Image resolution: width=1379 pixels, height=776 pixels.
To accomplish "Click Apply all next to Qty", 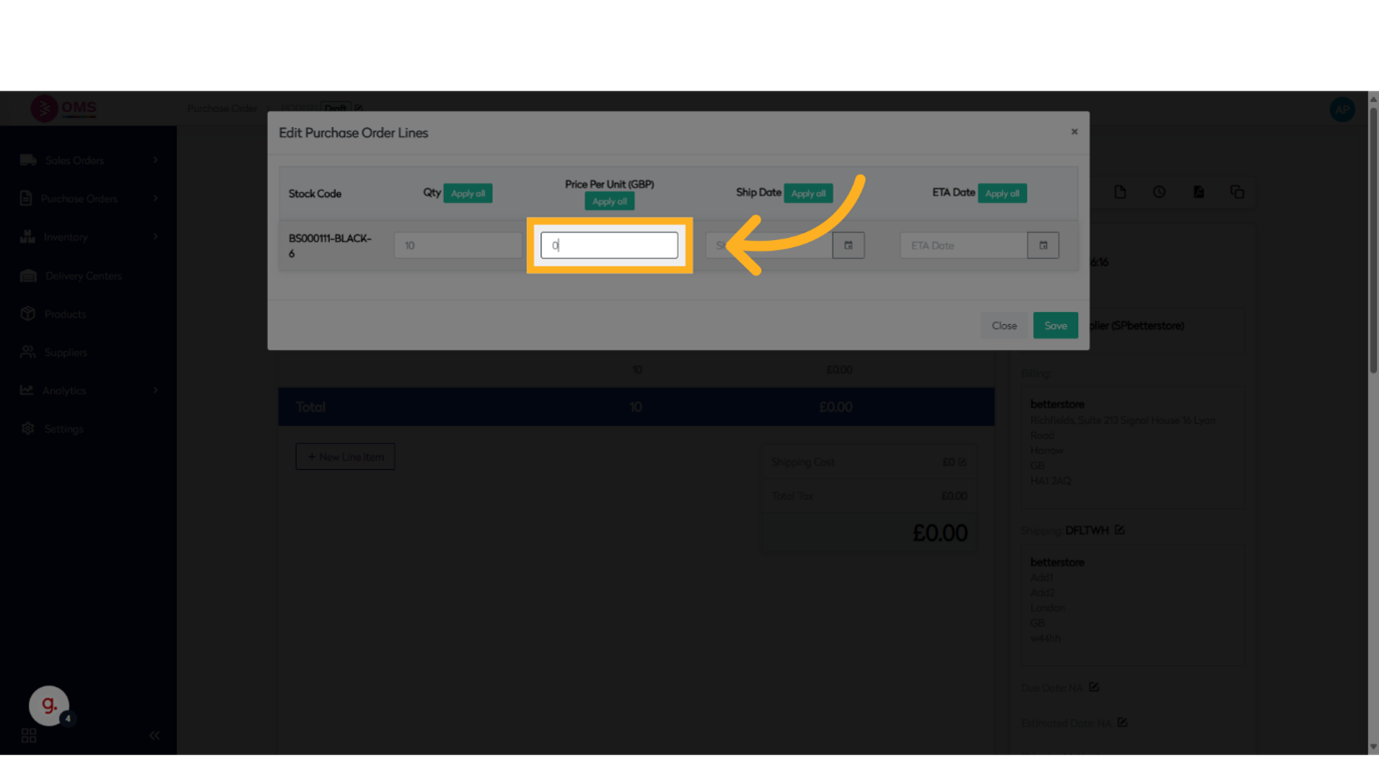I will coord(468,193).
